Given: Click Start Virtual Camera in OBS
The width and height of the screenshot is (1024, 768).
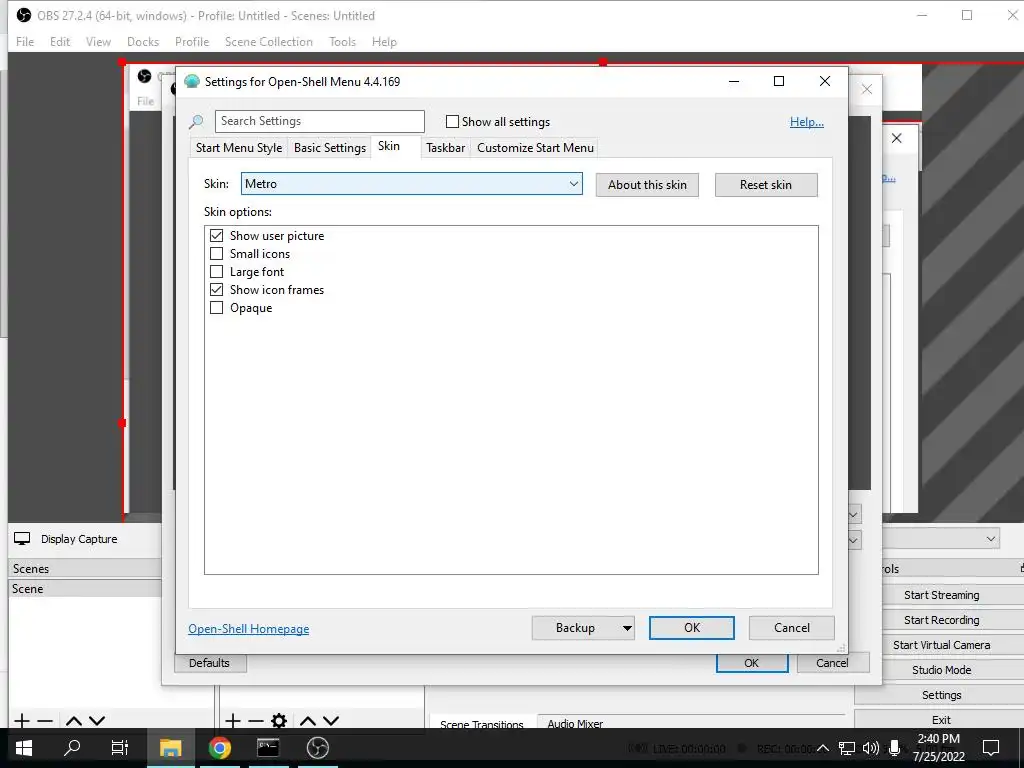Looking at the screenshot, I should pyautogui.click(x=941, y=645).
